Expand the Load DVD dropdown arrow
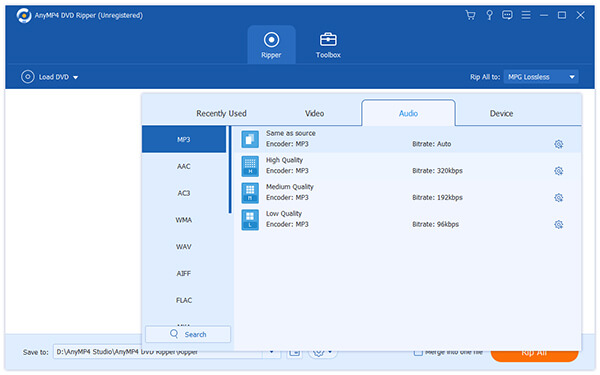This screenshot has width=600, height=375. [x=75, y=77]
